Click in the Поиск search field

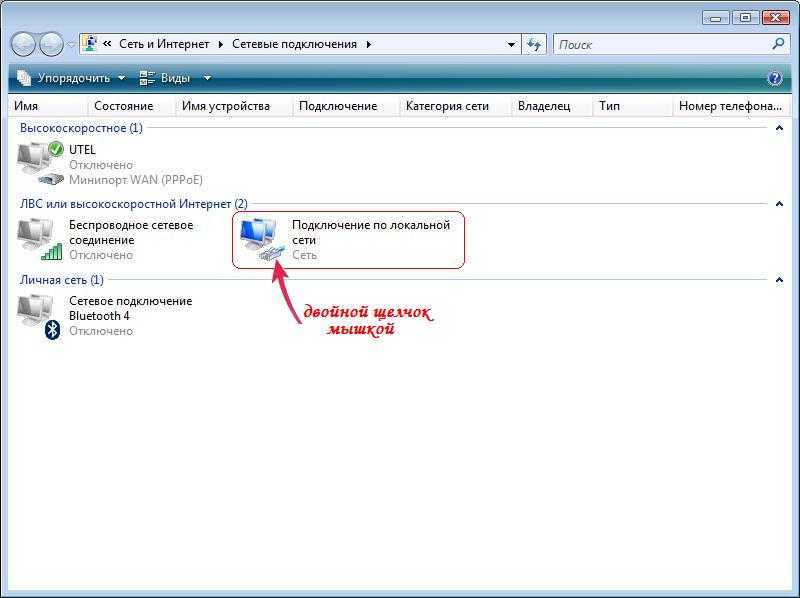pos(661,44)
